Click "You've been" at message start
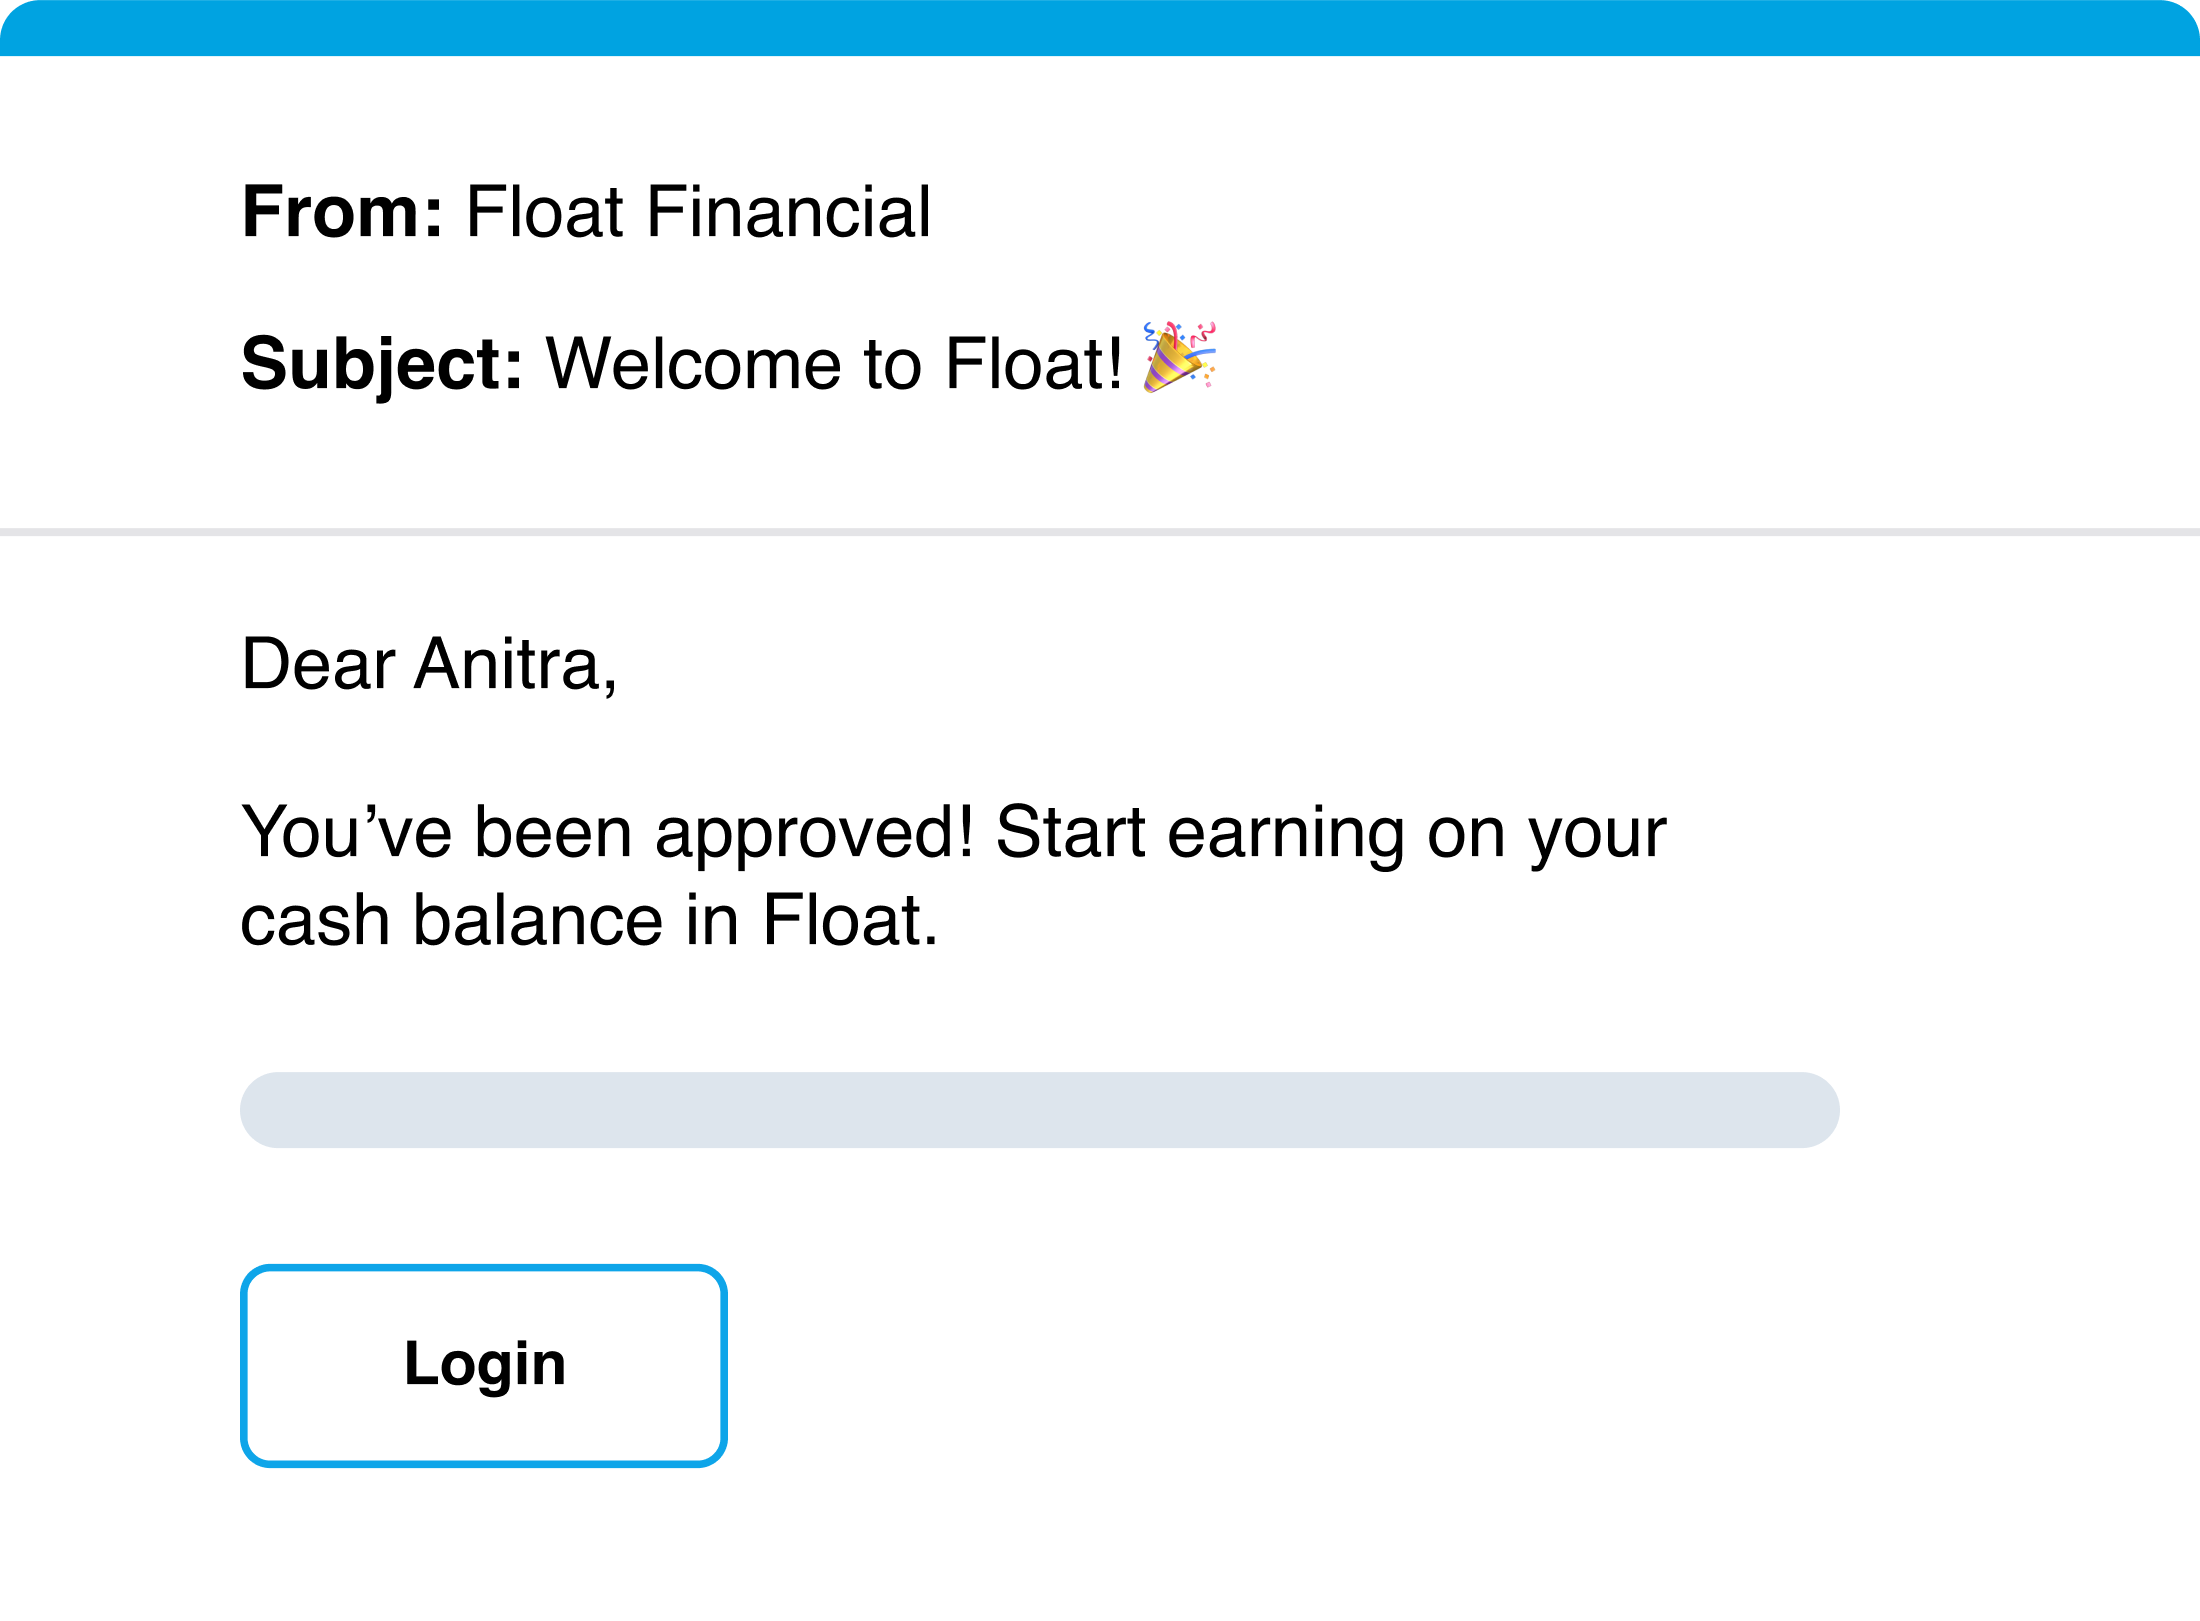Image resolution: width=2200 pixels, height=1621 pixels. 437,833
